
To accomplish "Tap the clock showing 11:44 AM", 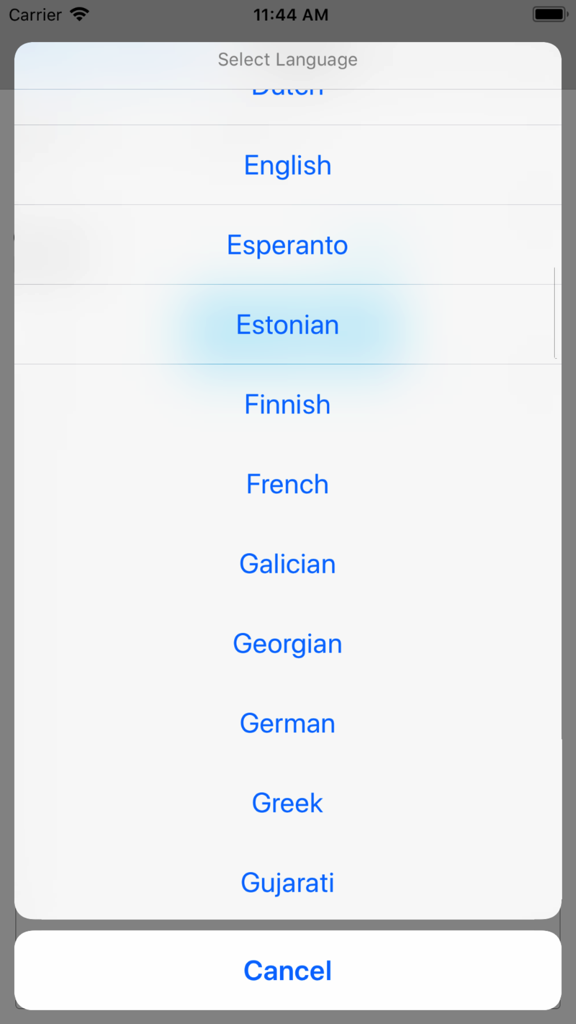I will click(x=288, y=14).
